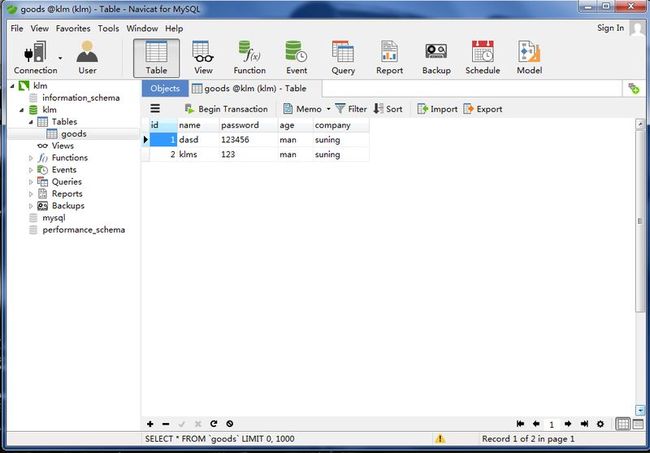Open the View objects button
Image resolution: width=650 pixels, height=453 pixels.
click(x=203, y=58)
